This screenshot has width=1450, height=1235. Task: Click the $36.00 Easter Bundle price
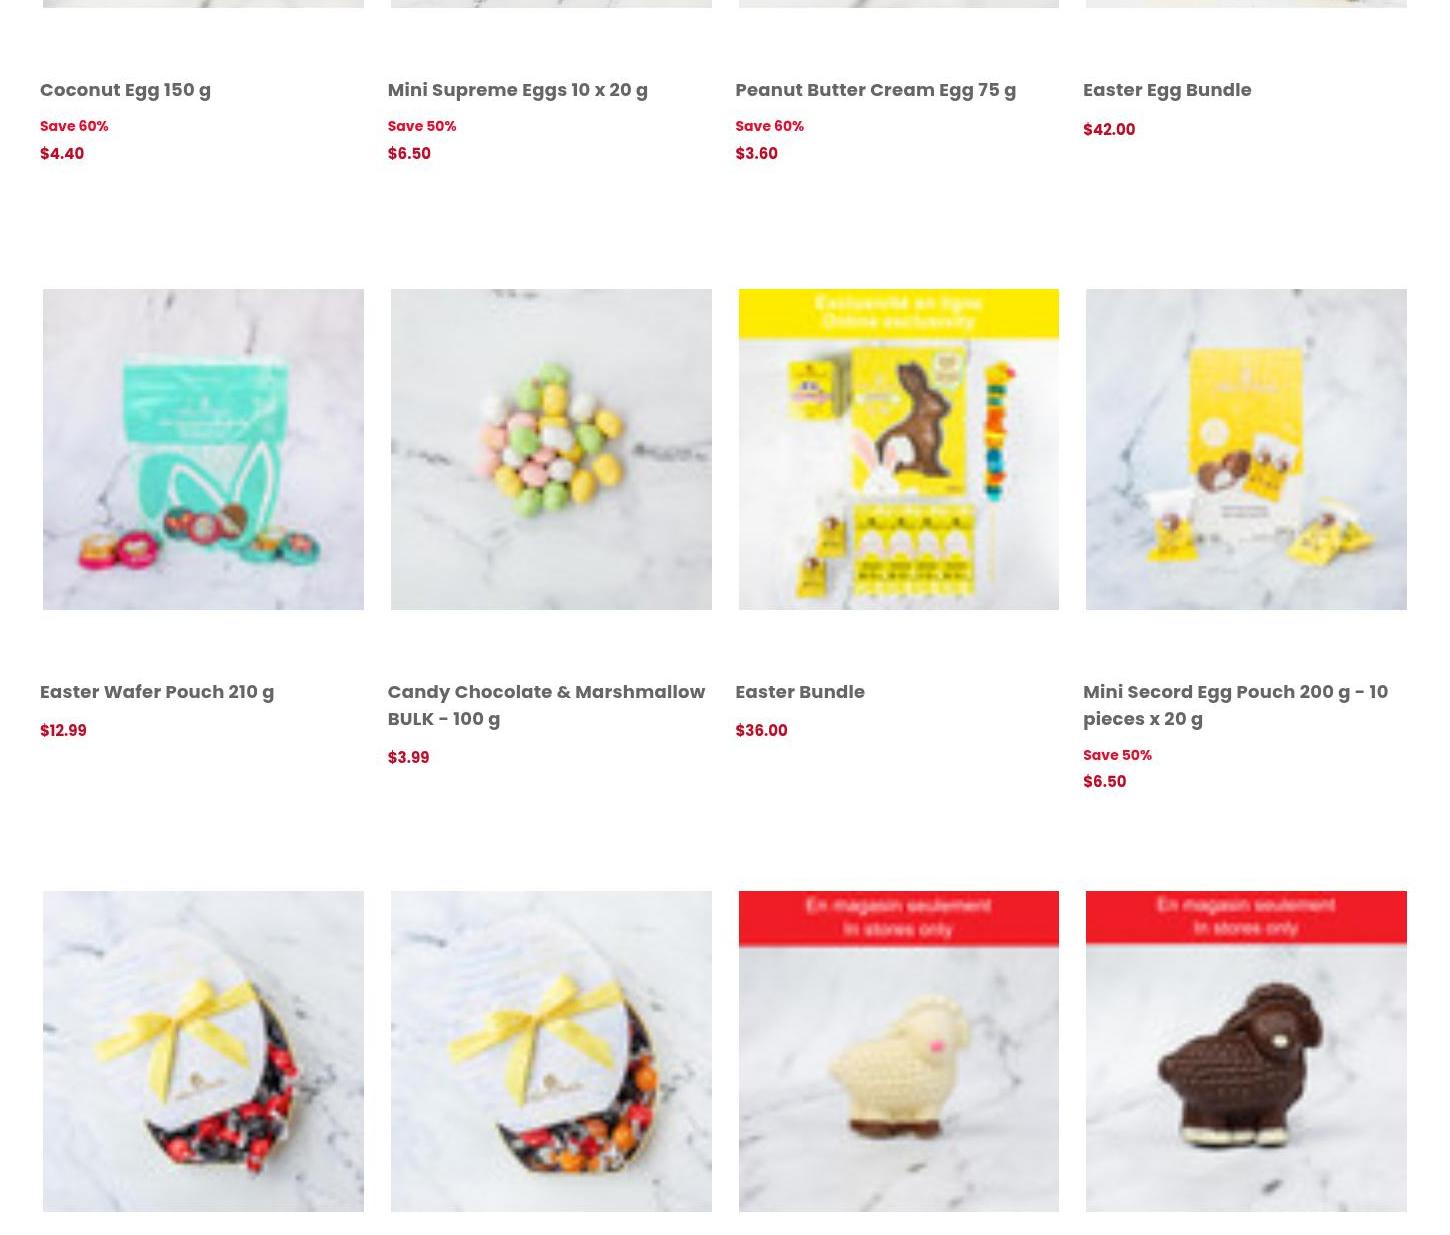point(761,731)
